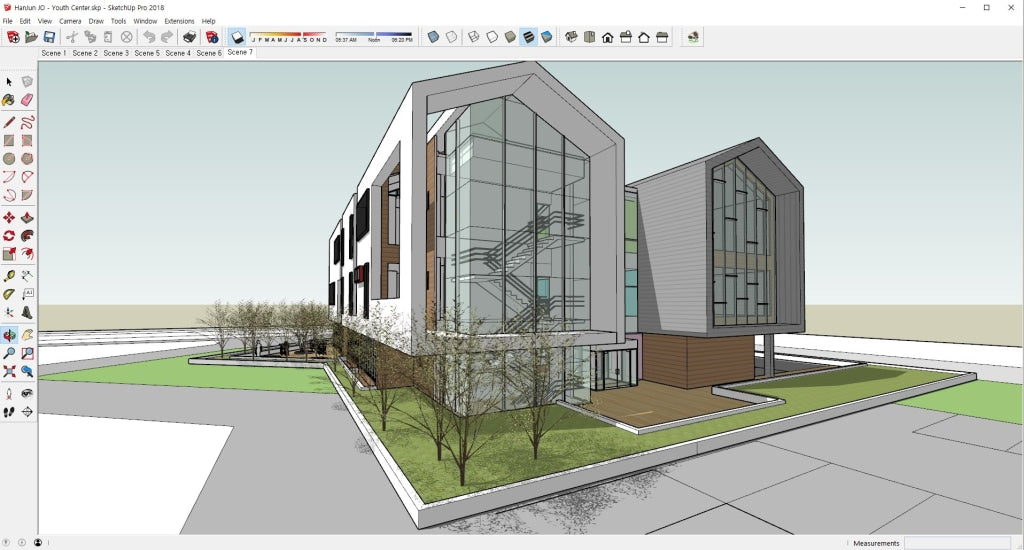1024x550 pixels.
Task: Toggle the X-Ray face style
Action: [x=433, y=37]
